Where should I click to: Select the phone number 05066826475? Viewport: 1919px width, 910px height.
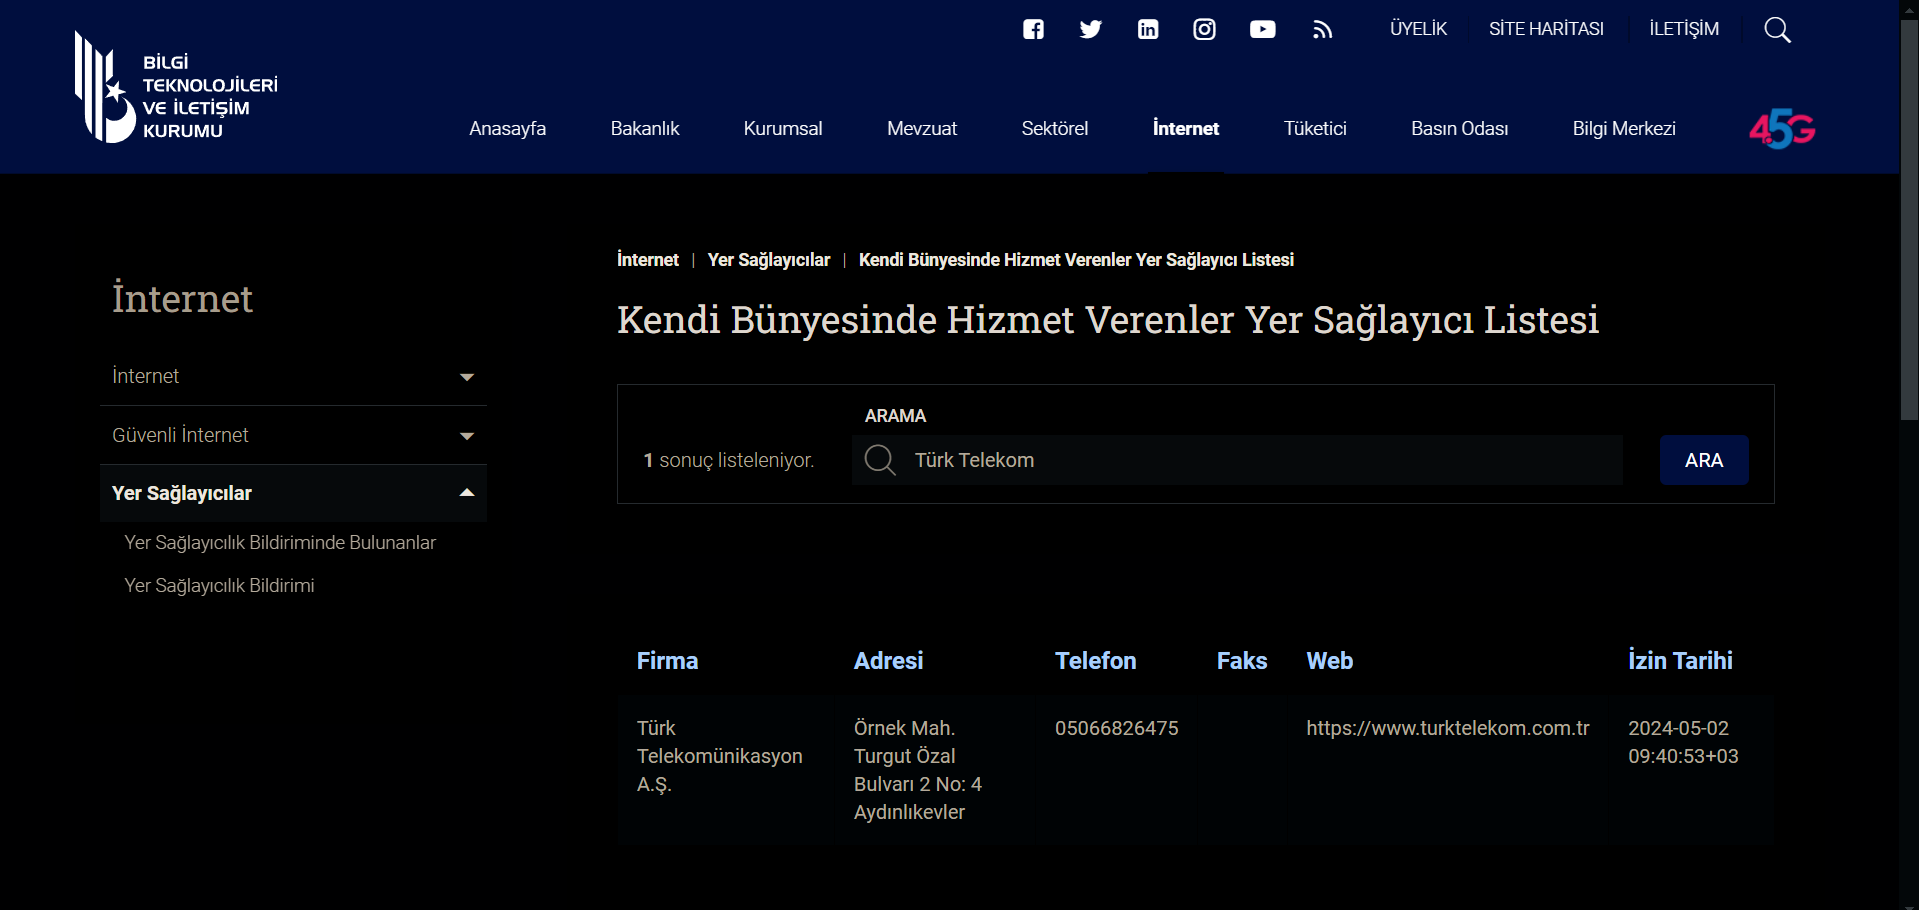click(x=1117, y=728)
